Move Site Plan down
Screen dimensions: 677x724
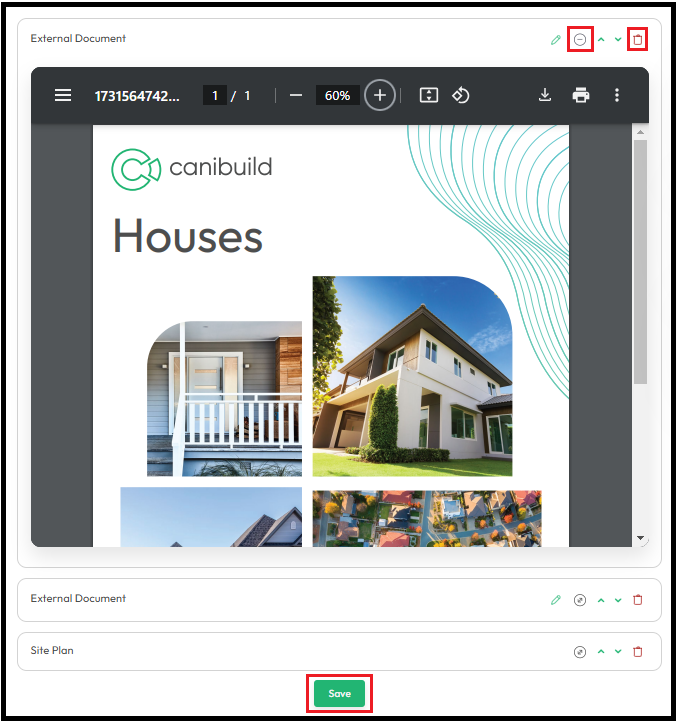click(618, 652)
